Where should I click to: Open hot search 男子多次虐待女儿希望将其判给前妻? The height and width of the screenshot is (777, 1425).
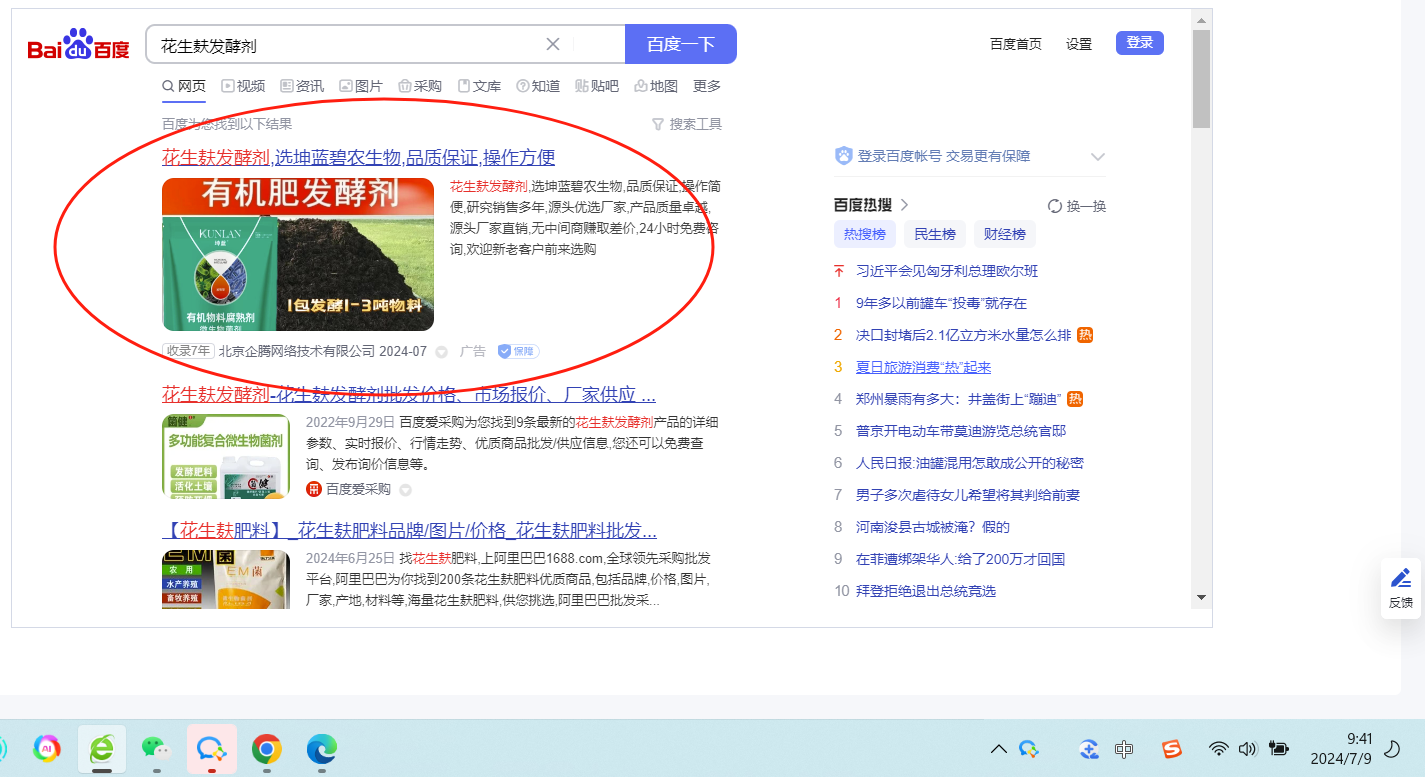(968, 495)
